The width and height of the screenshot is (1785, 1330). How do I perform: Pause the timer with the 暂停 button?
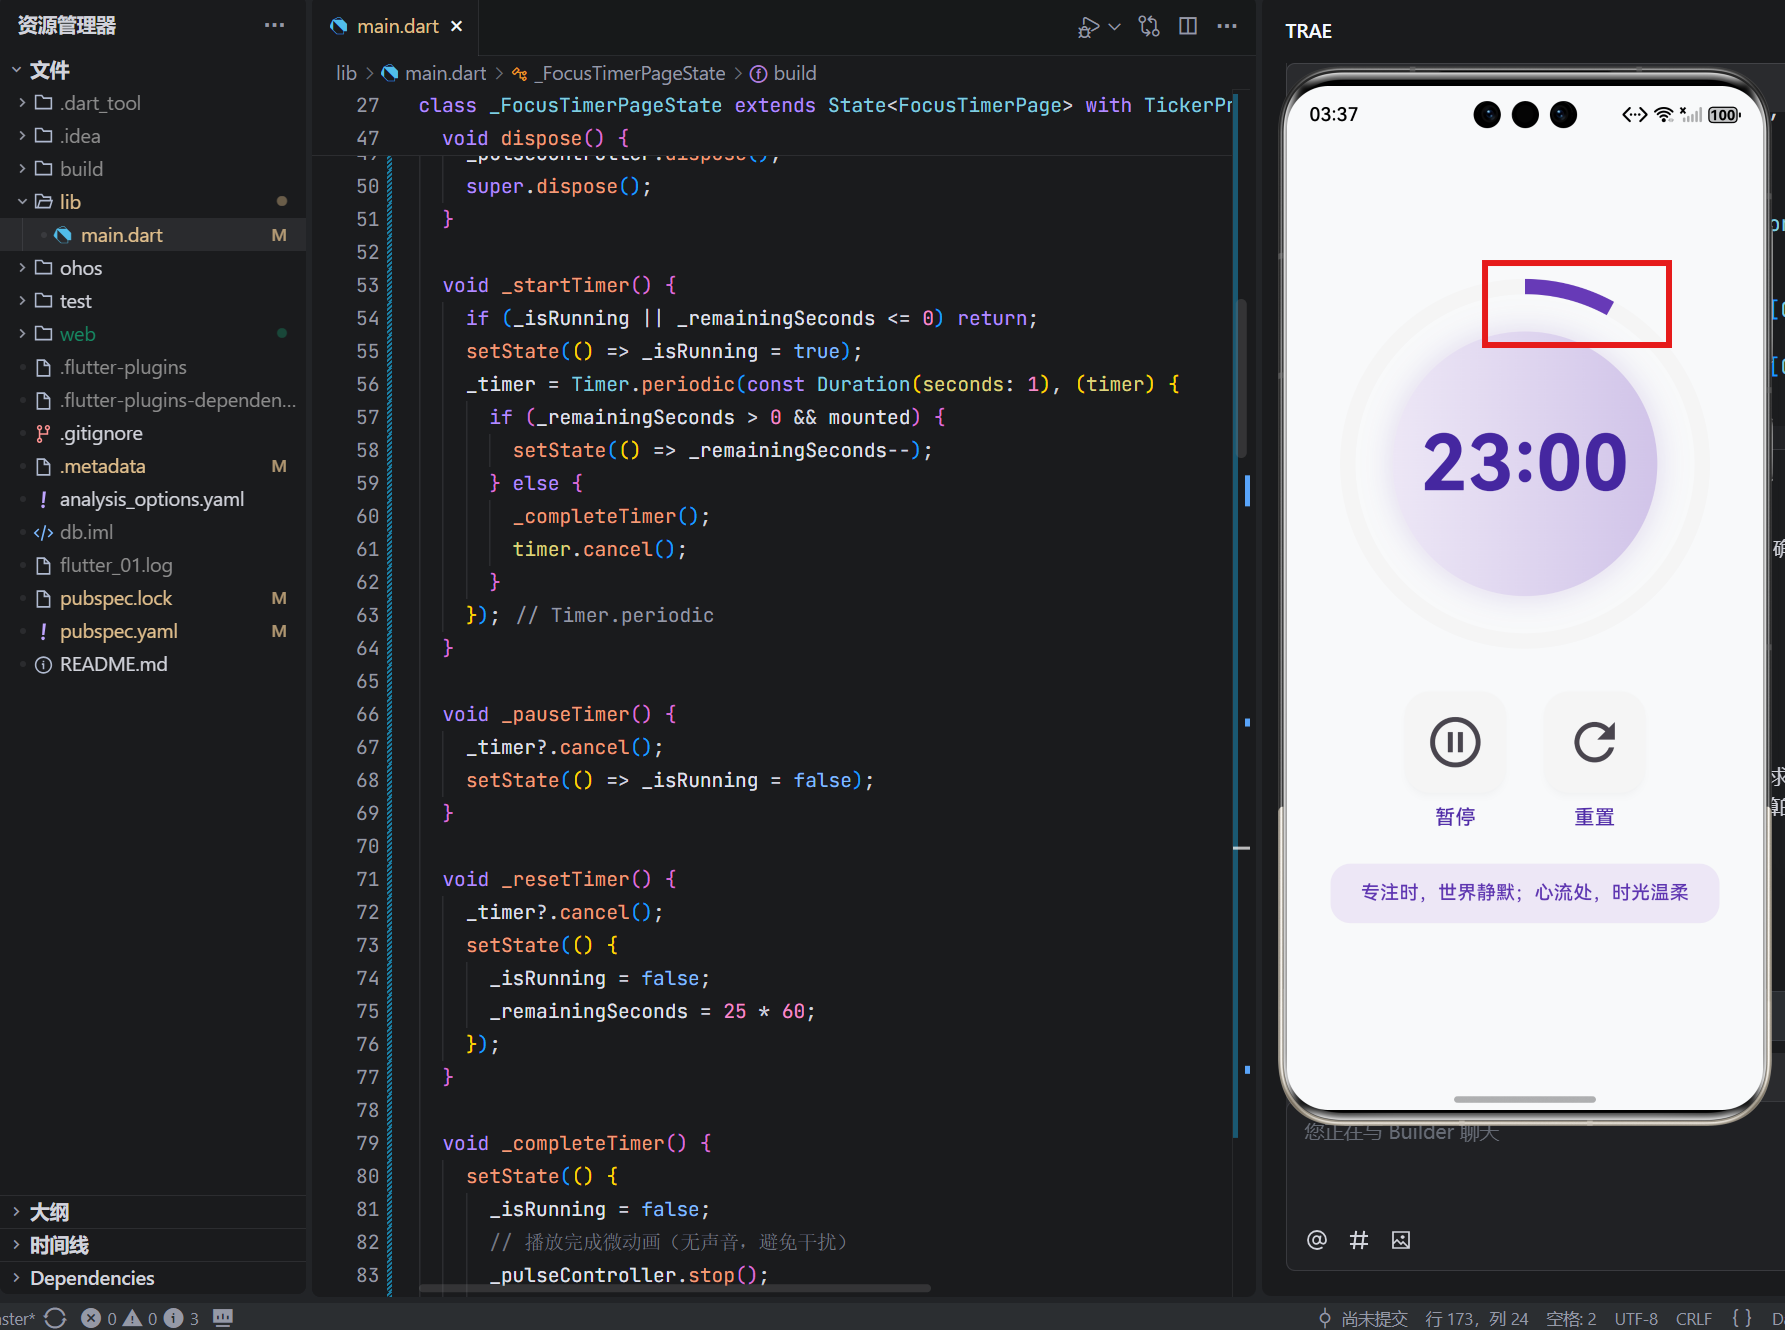point(1455,743)
